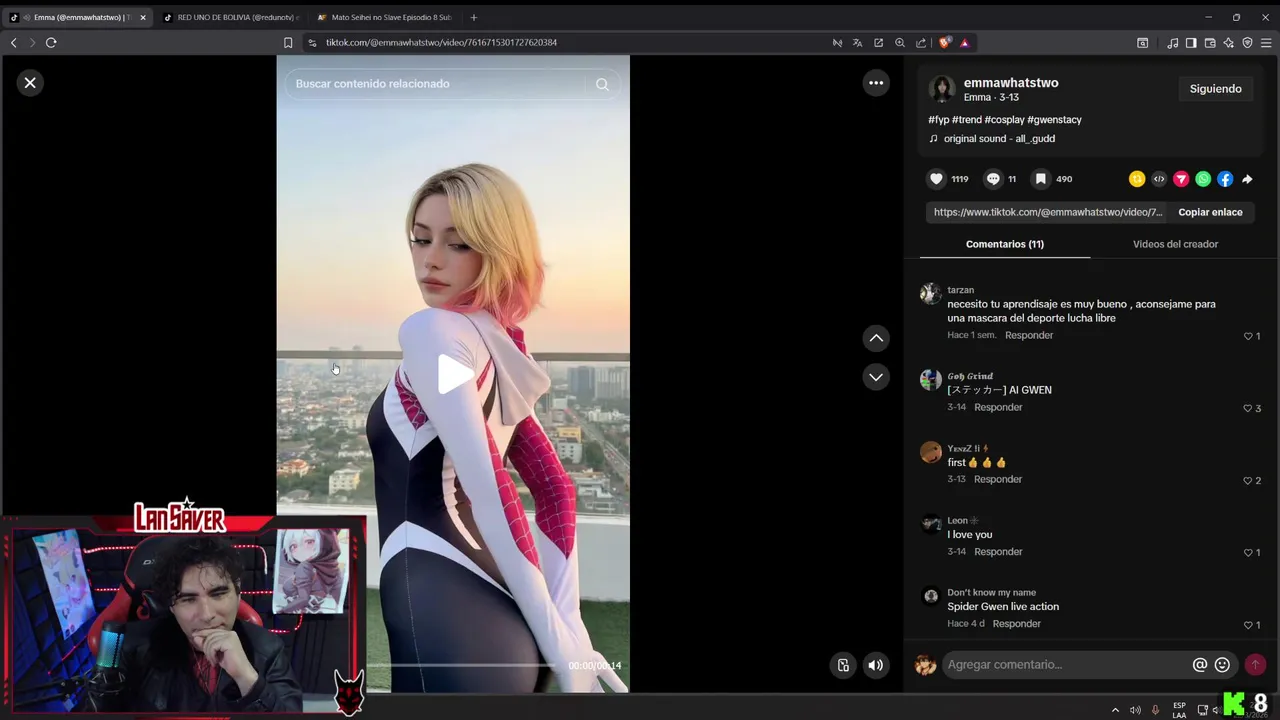Screen dimensions: 1280x720
Task: Switch to RED UNO DE BOLIVIA browser tab
Action: click(x=230, y=17)
